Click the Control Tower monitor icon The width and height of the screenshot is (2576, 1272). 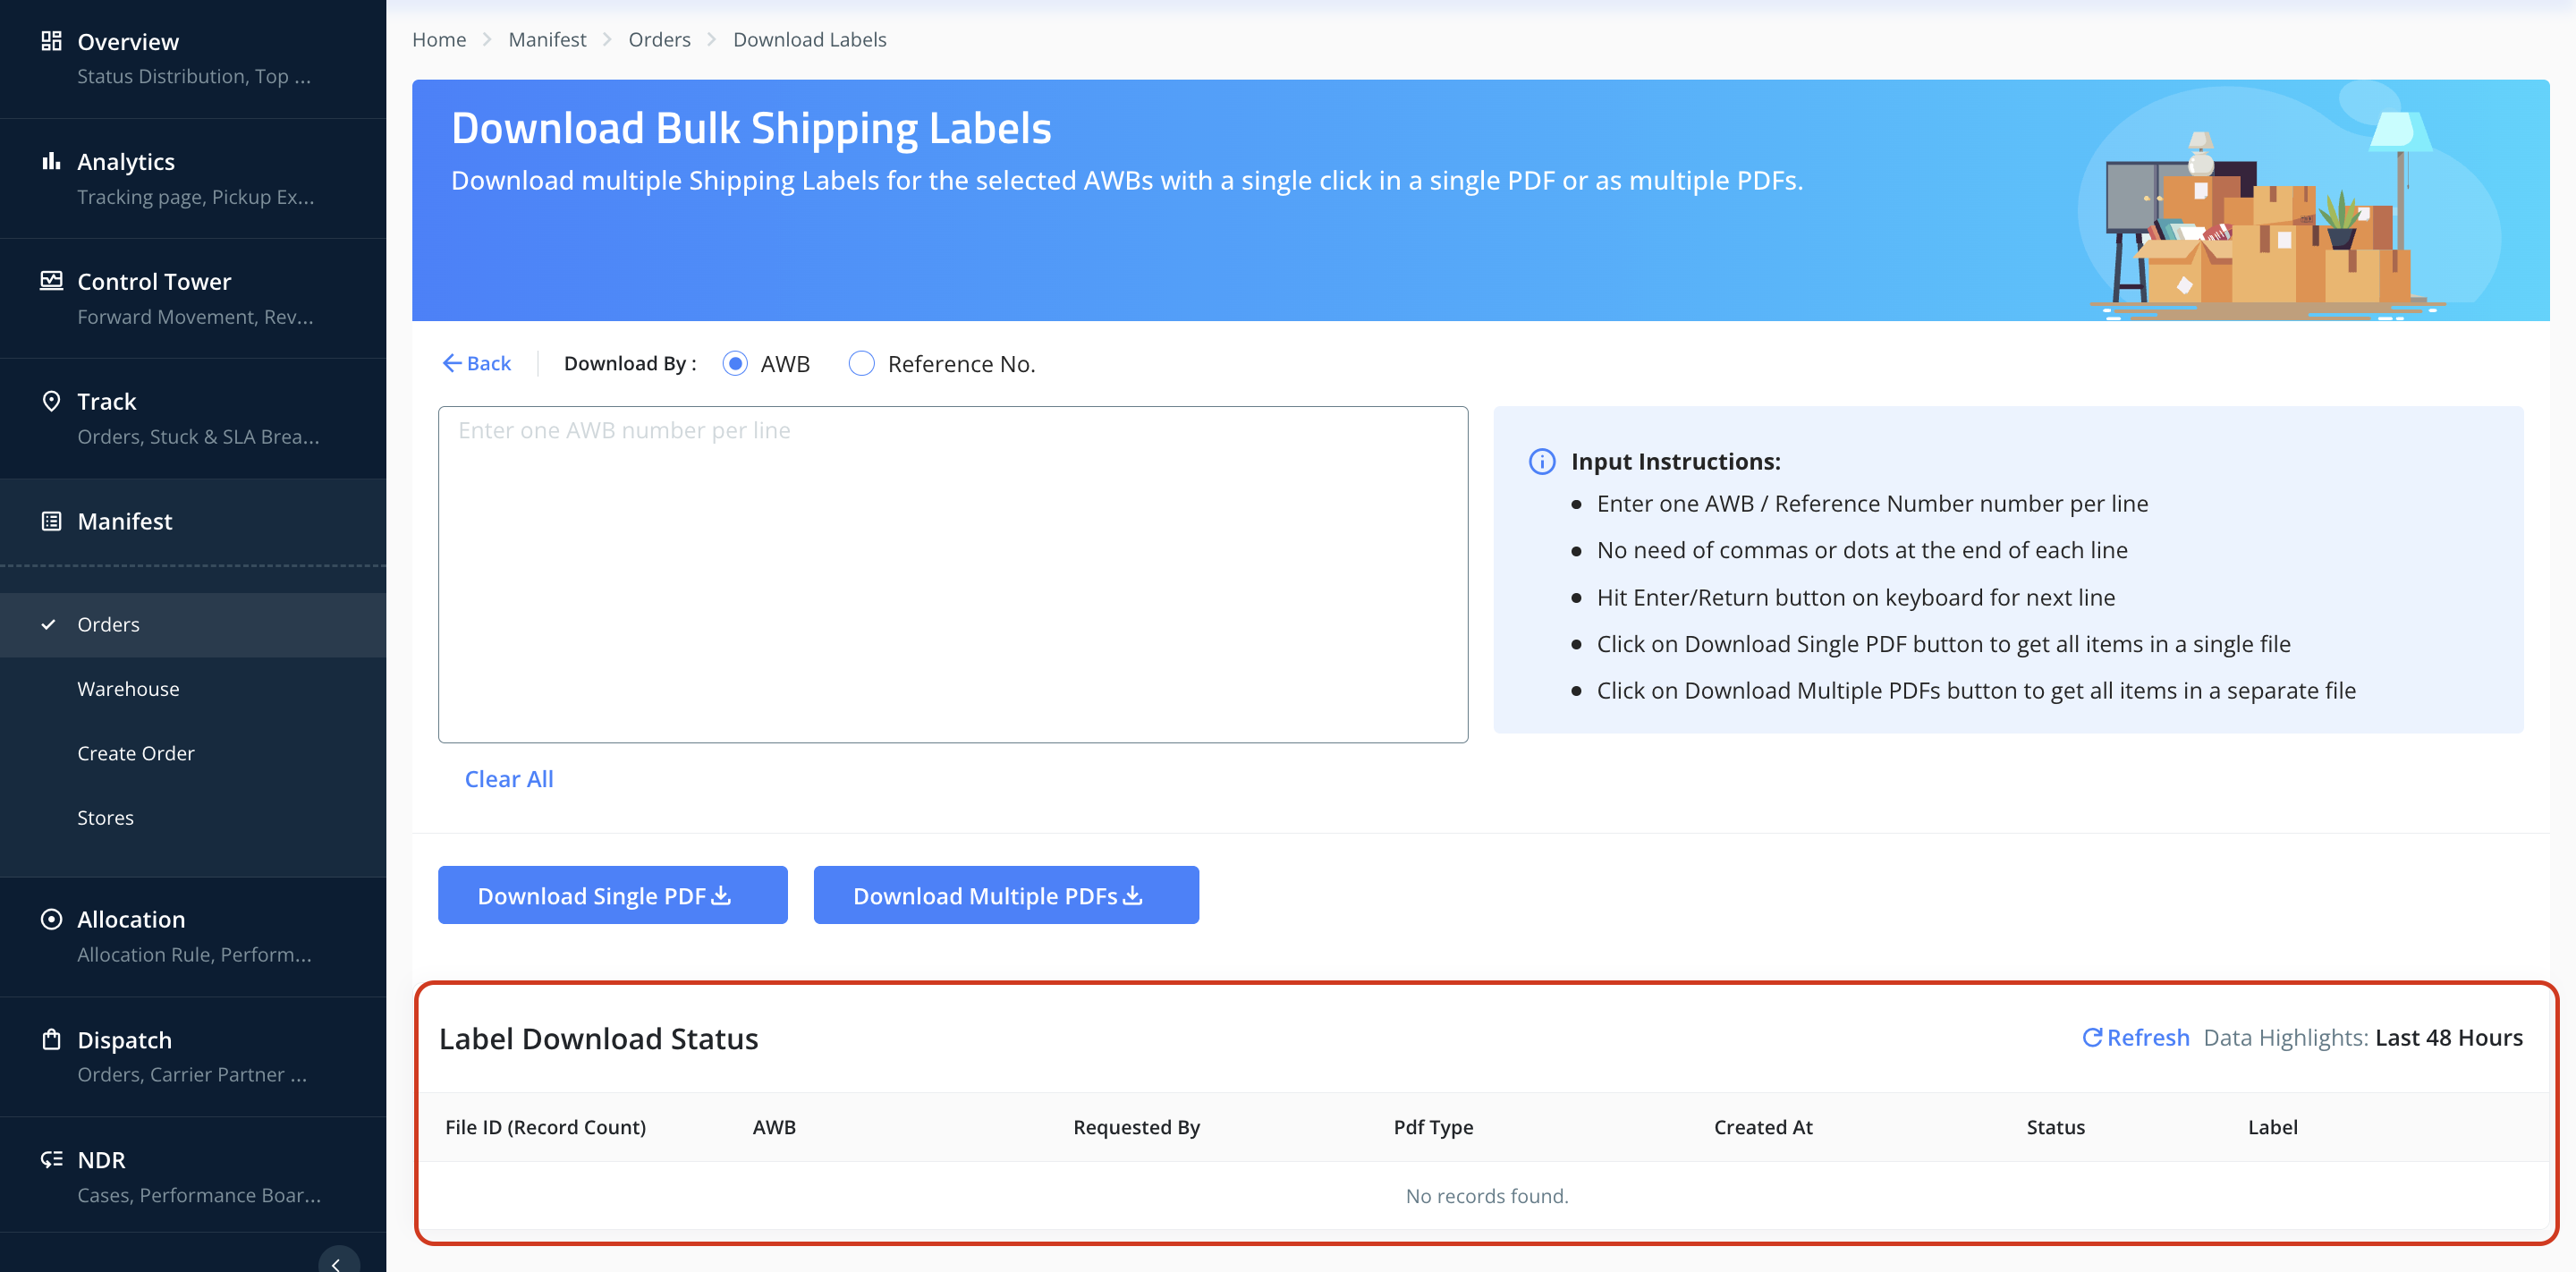point(51,281)
